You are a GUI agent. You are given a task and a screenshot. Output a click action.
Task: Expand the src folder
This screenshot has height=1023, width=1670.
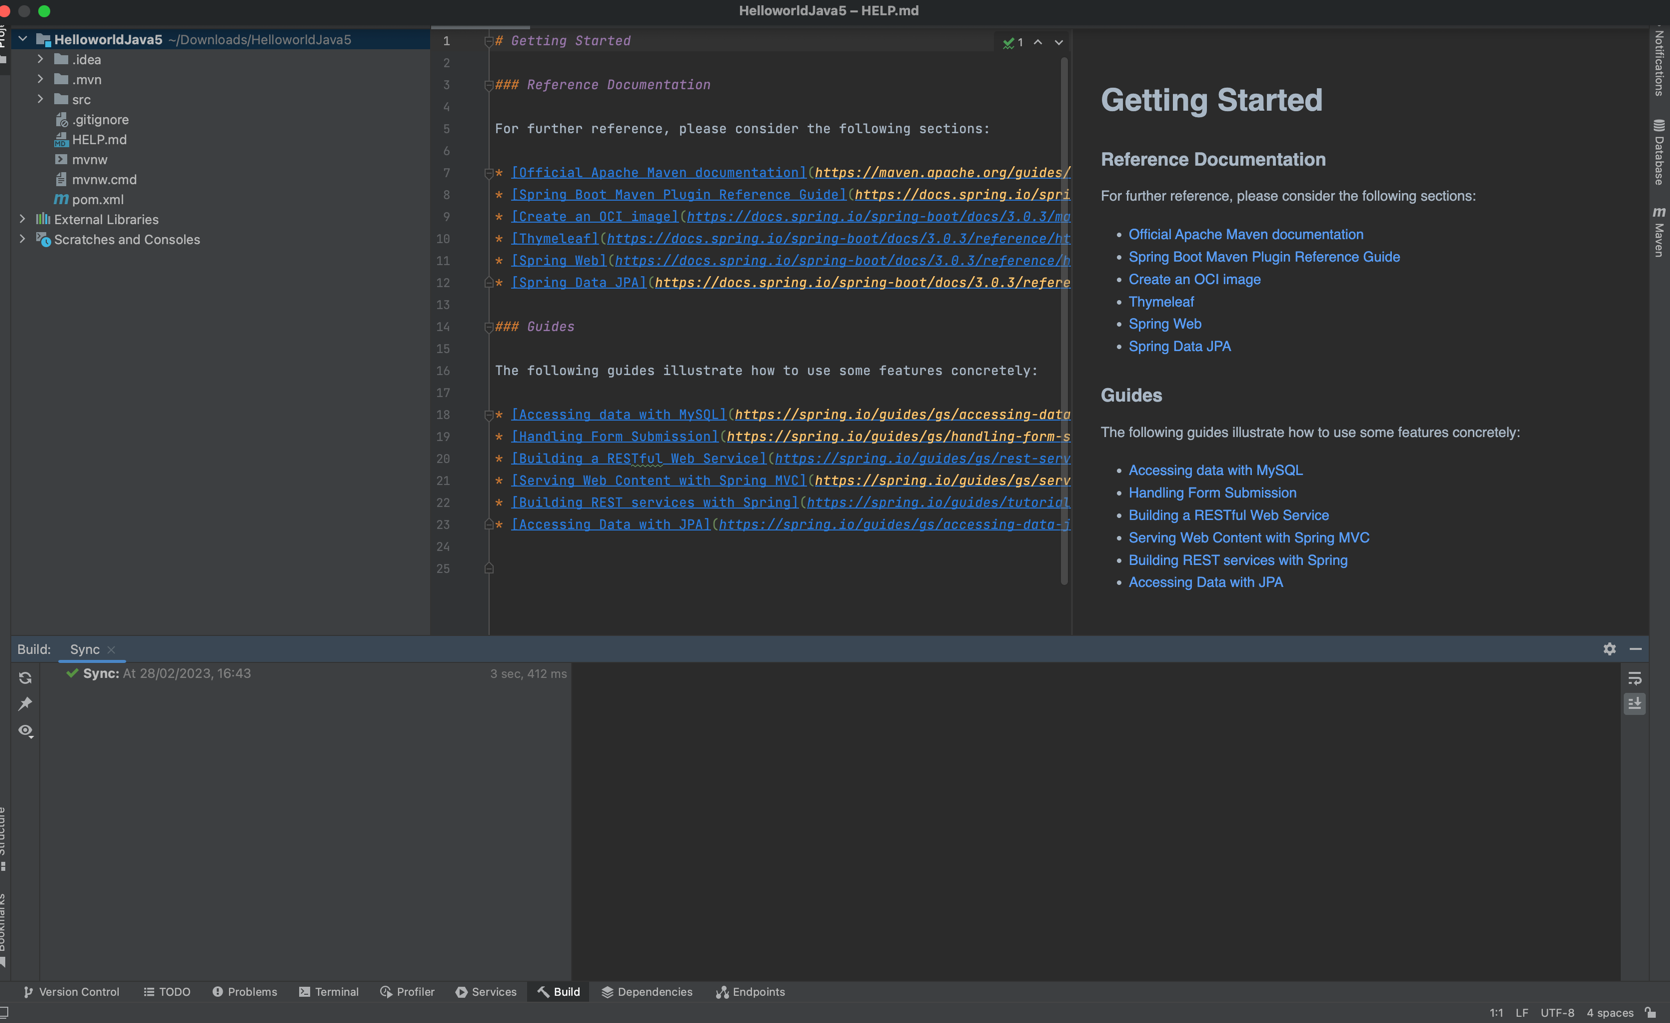pos(40,99)
